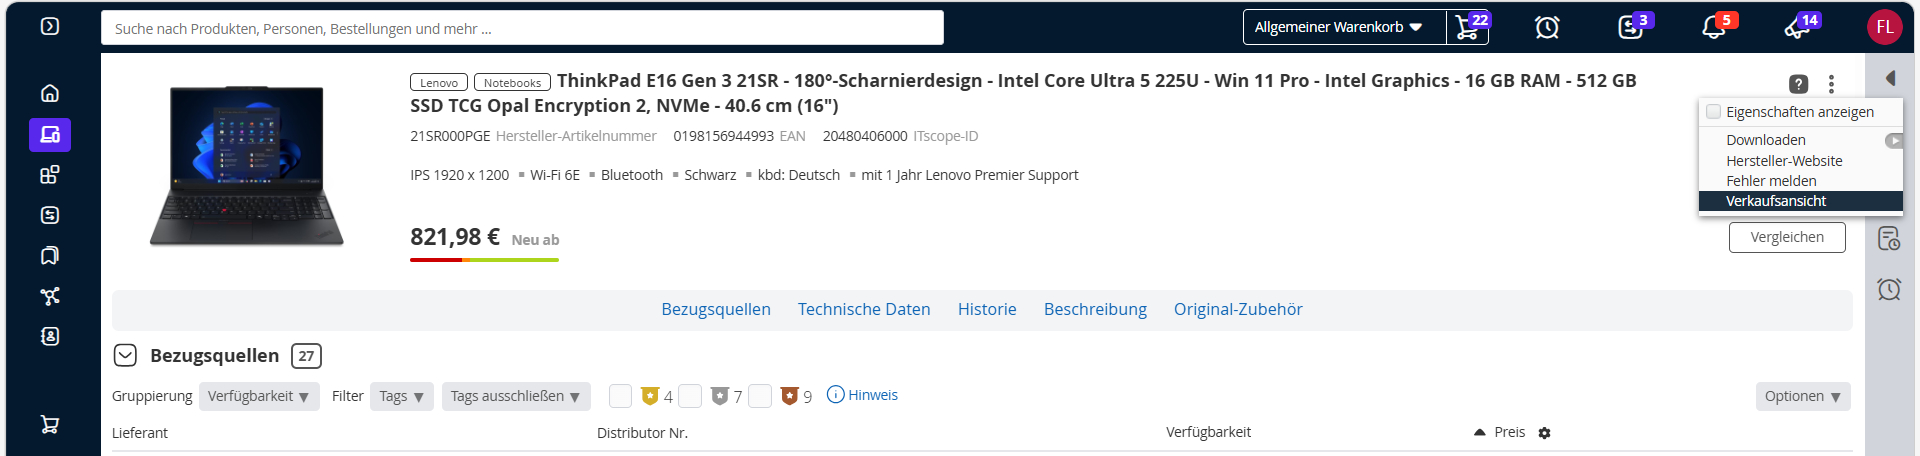Click the help question mark icon

coord(1798,84)
